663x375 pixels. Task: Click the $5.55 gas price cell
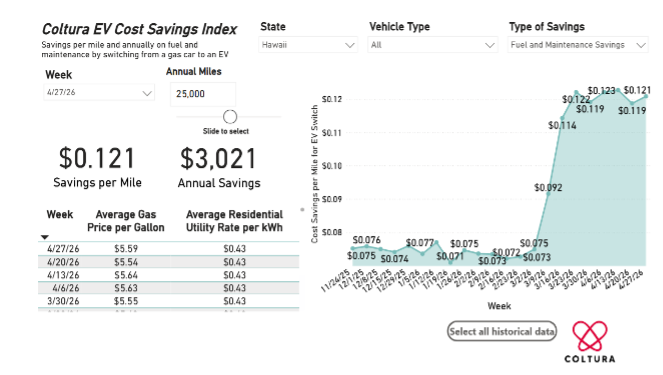(x=126, y=301)
